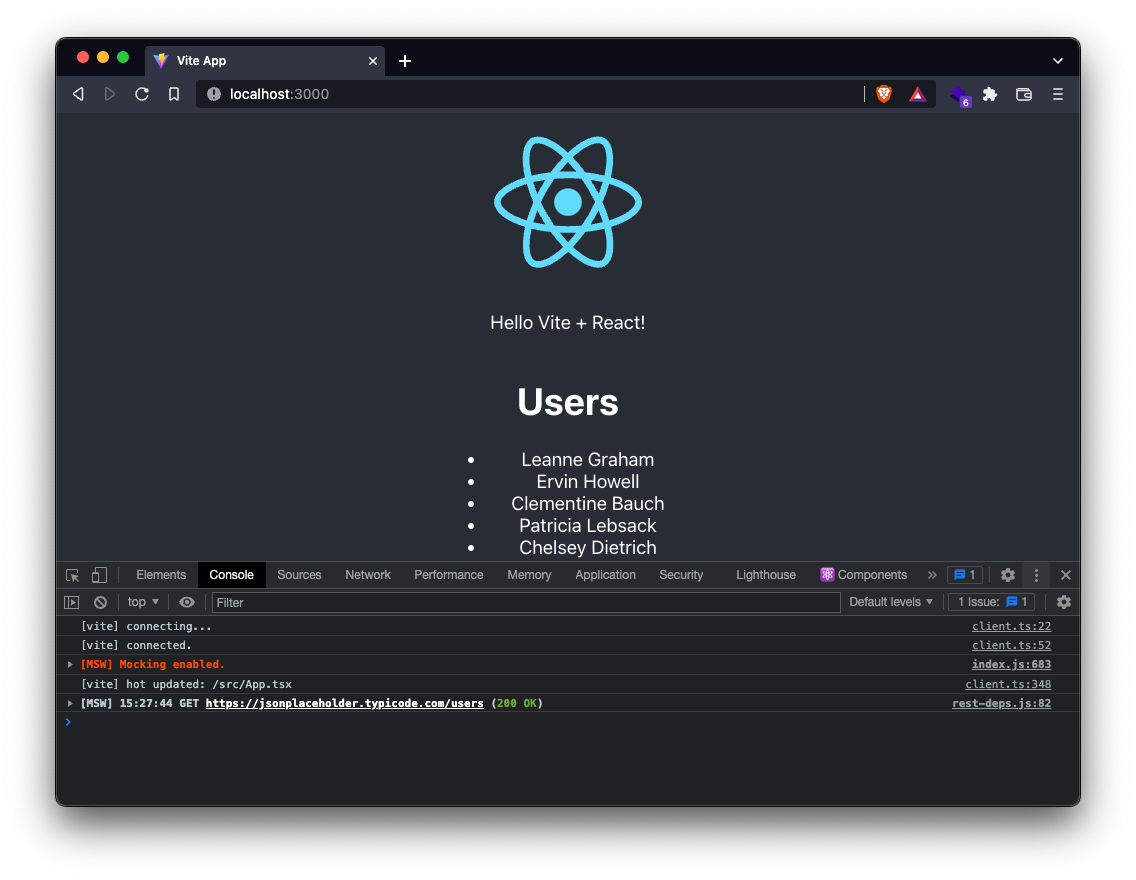The image size is (1136, 880).
Task: Open the jsonplaceholder users URL link
Action: tap(344, 704)
